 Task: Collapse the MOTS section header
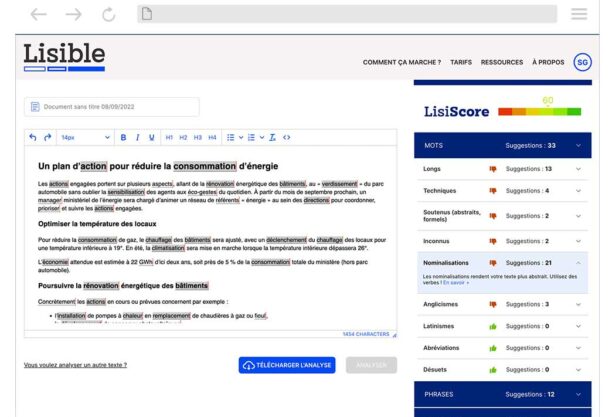pyautogui.click(x=503, y=145)
